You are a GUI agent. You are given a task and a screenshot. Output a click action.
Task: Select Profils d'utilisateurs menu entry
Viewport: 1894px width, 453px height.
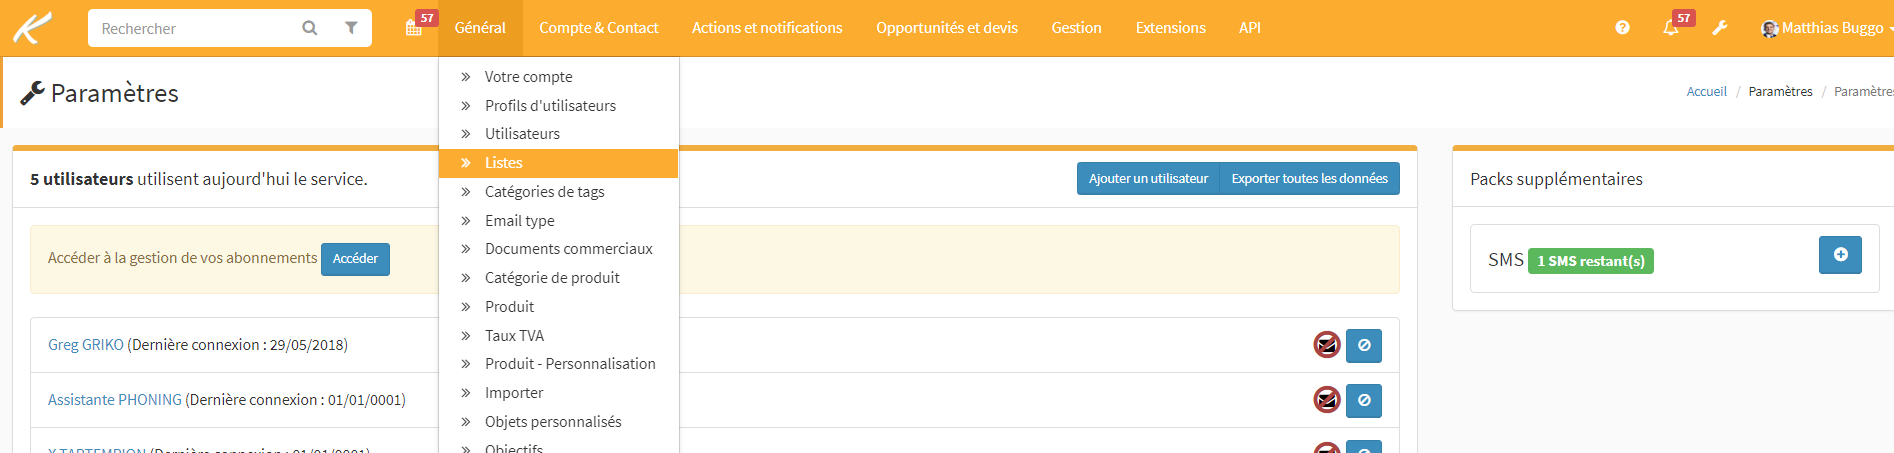tap(558, 105)
